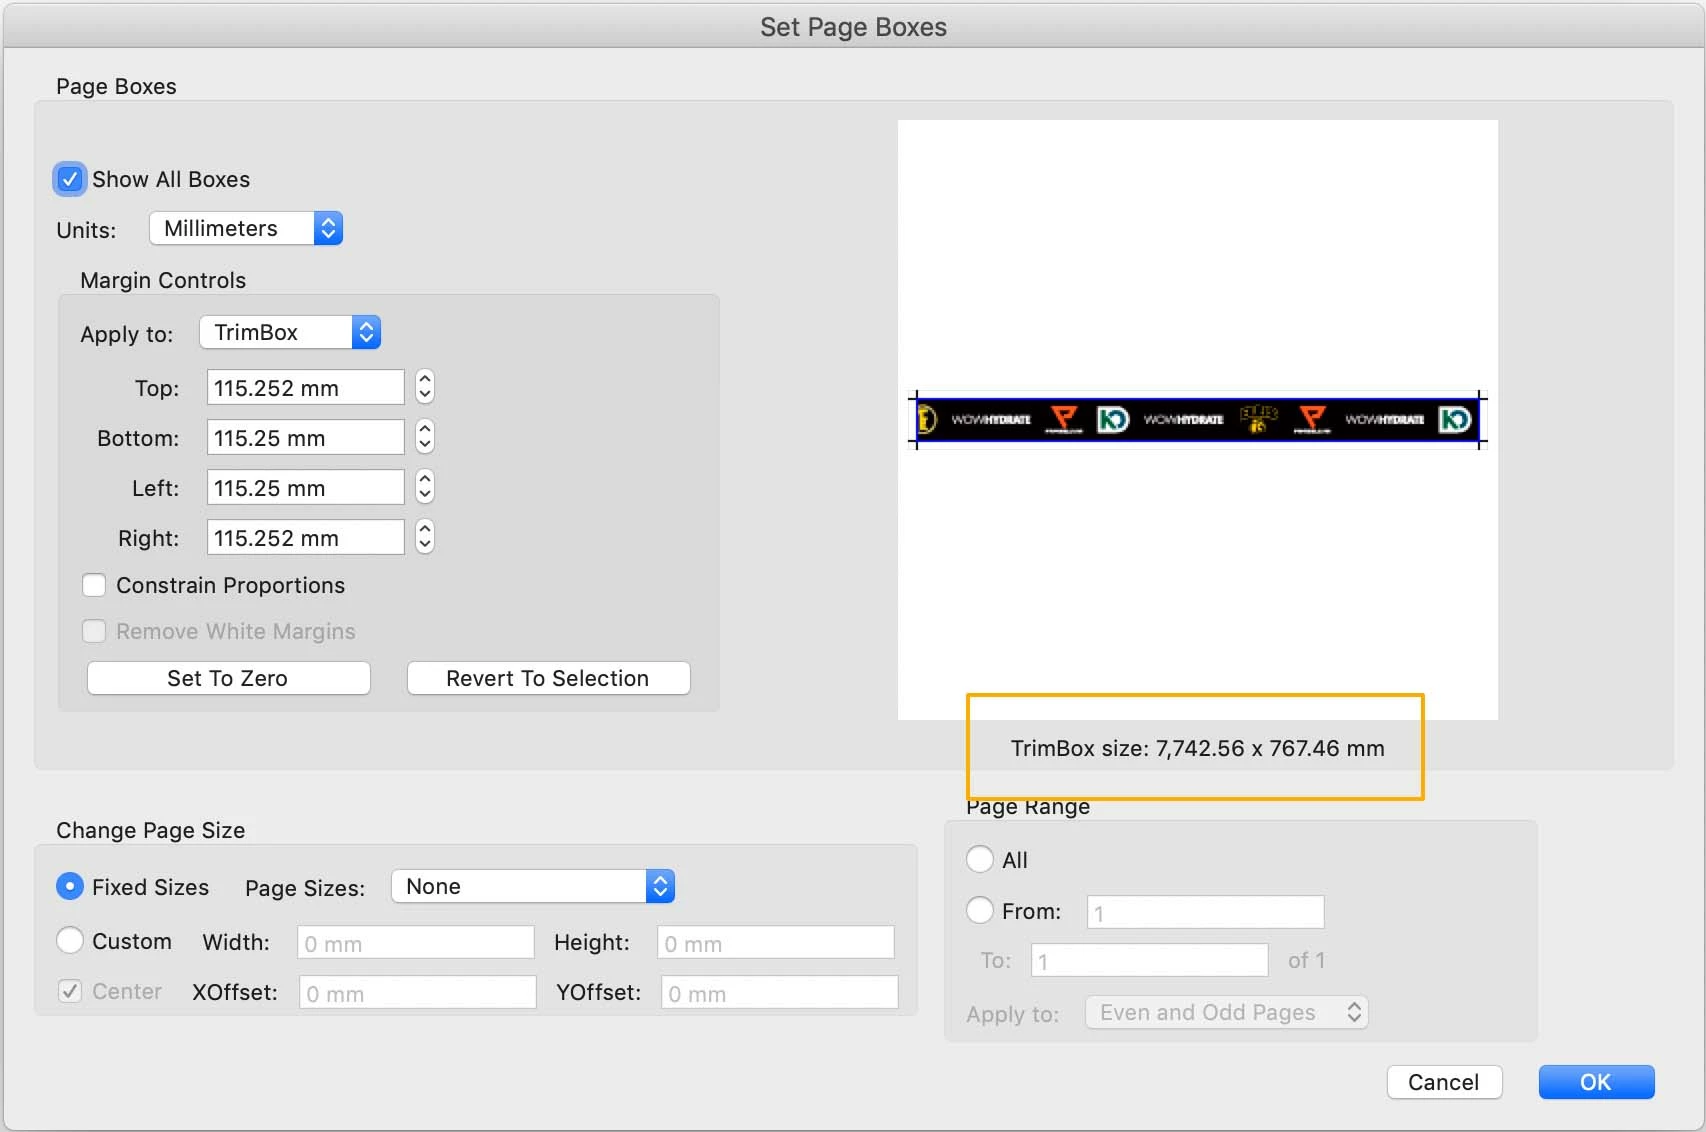Open the margin controls Apply to TrimBox dropdown
Viewport: 1706px width, 1132px height.
(290, 332)
